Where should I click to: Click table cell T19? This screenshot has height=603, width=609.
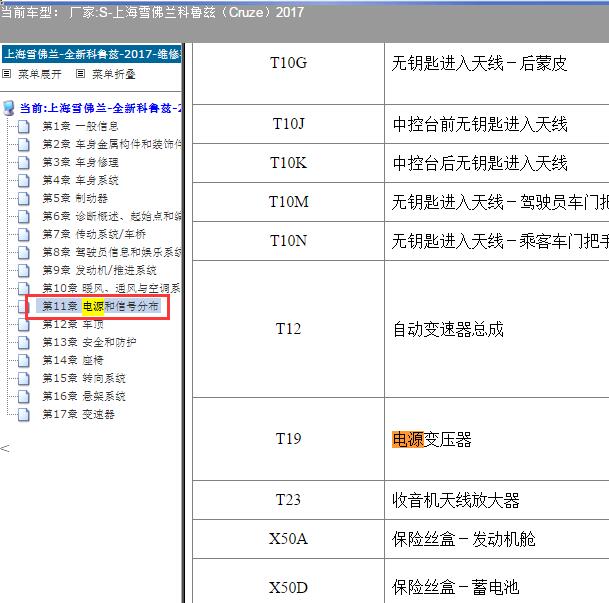pos(288,439)
